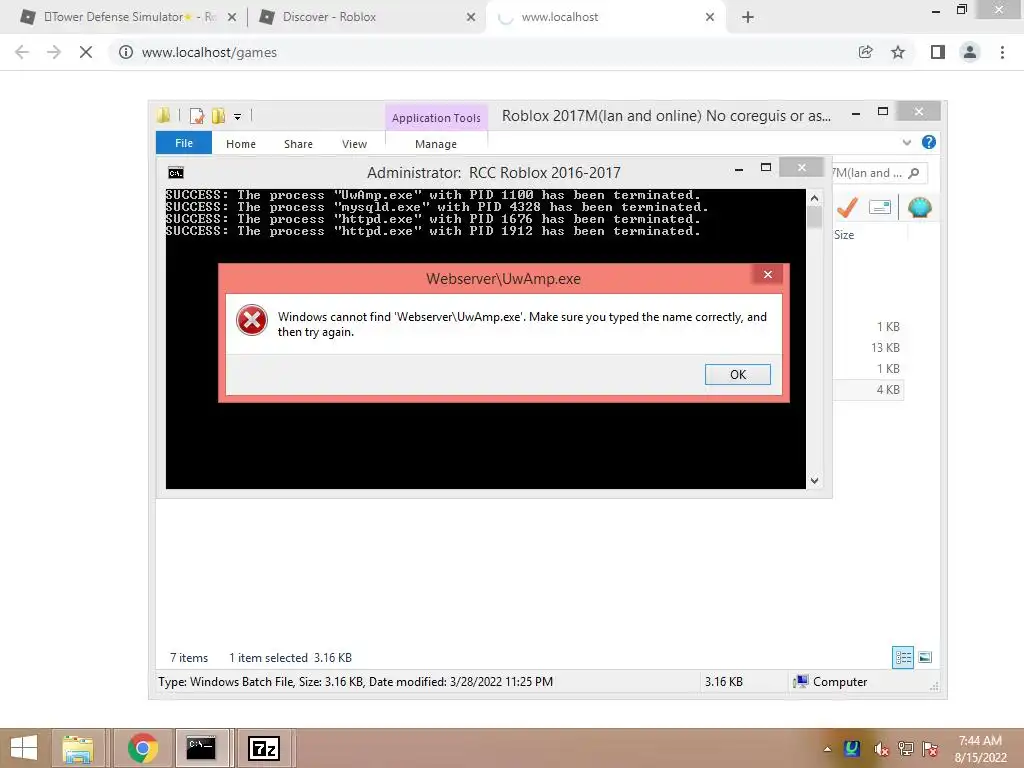Click the red error icon in dialog
1024x768 pixels.
251,321
